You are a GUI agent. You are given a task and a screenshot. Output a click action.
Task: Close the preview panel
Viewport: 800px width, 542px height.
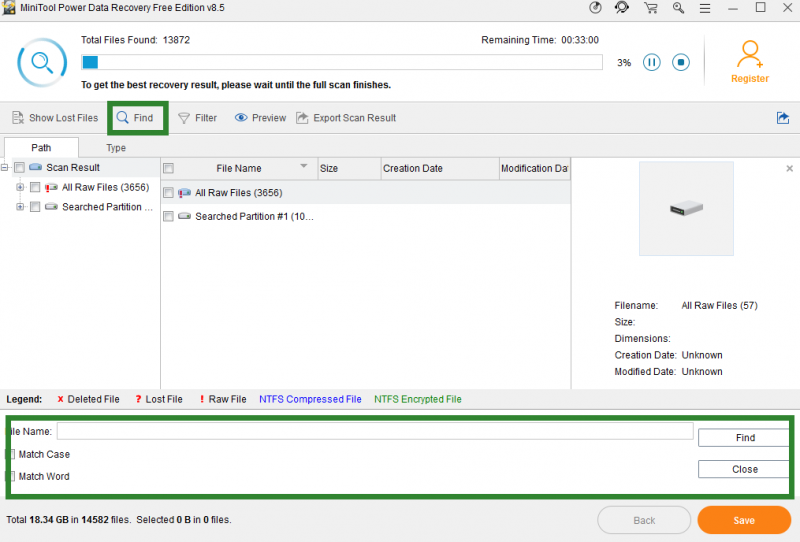789,168
